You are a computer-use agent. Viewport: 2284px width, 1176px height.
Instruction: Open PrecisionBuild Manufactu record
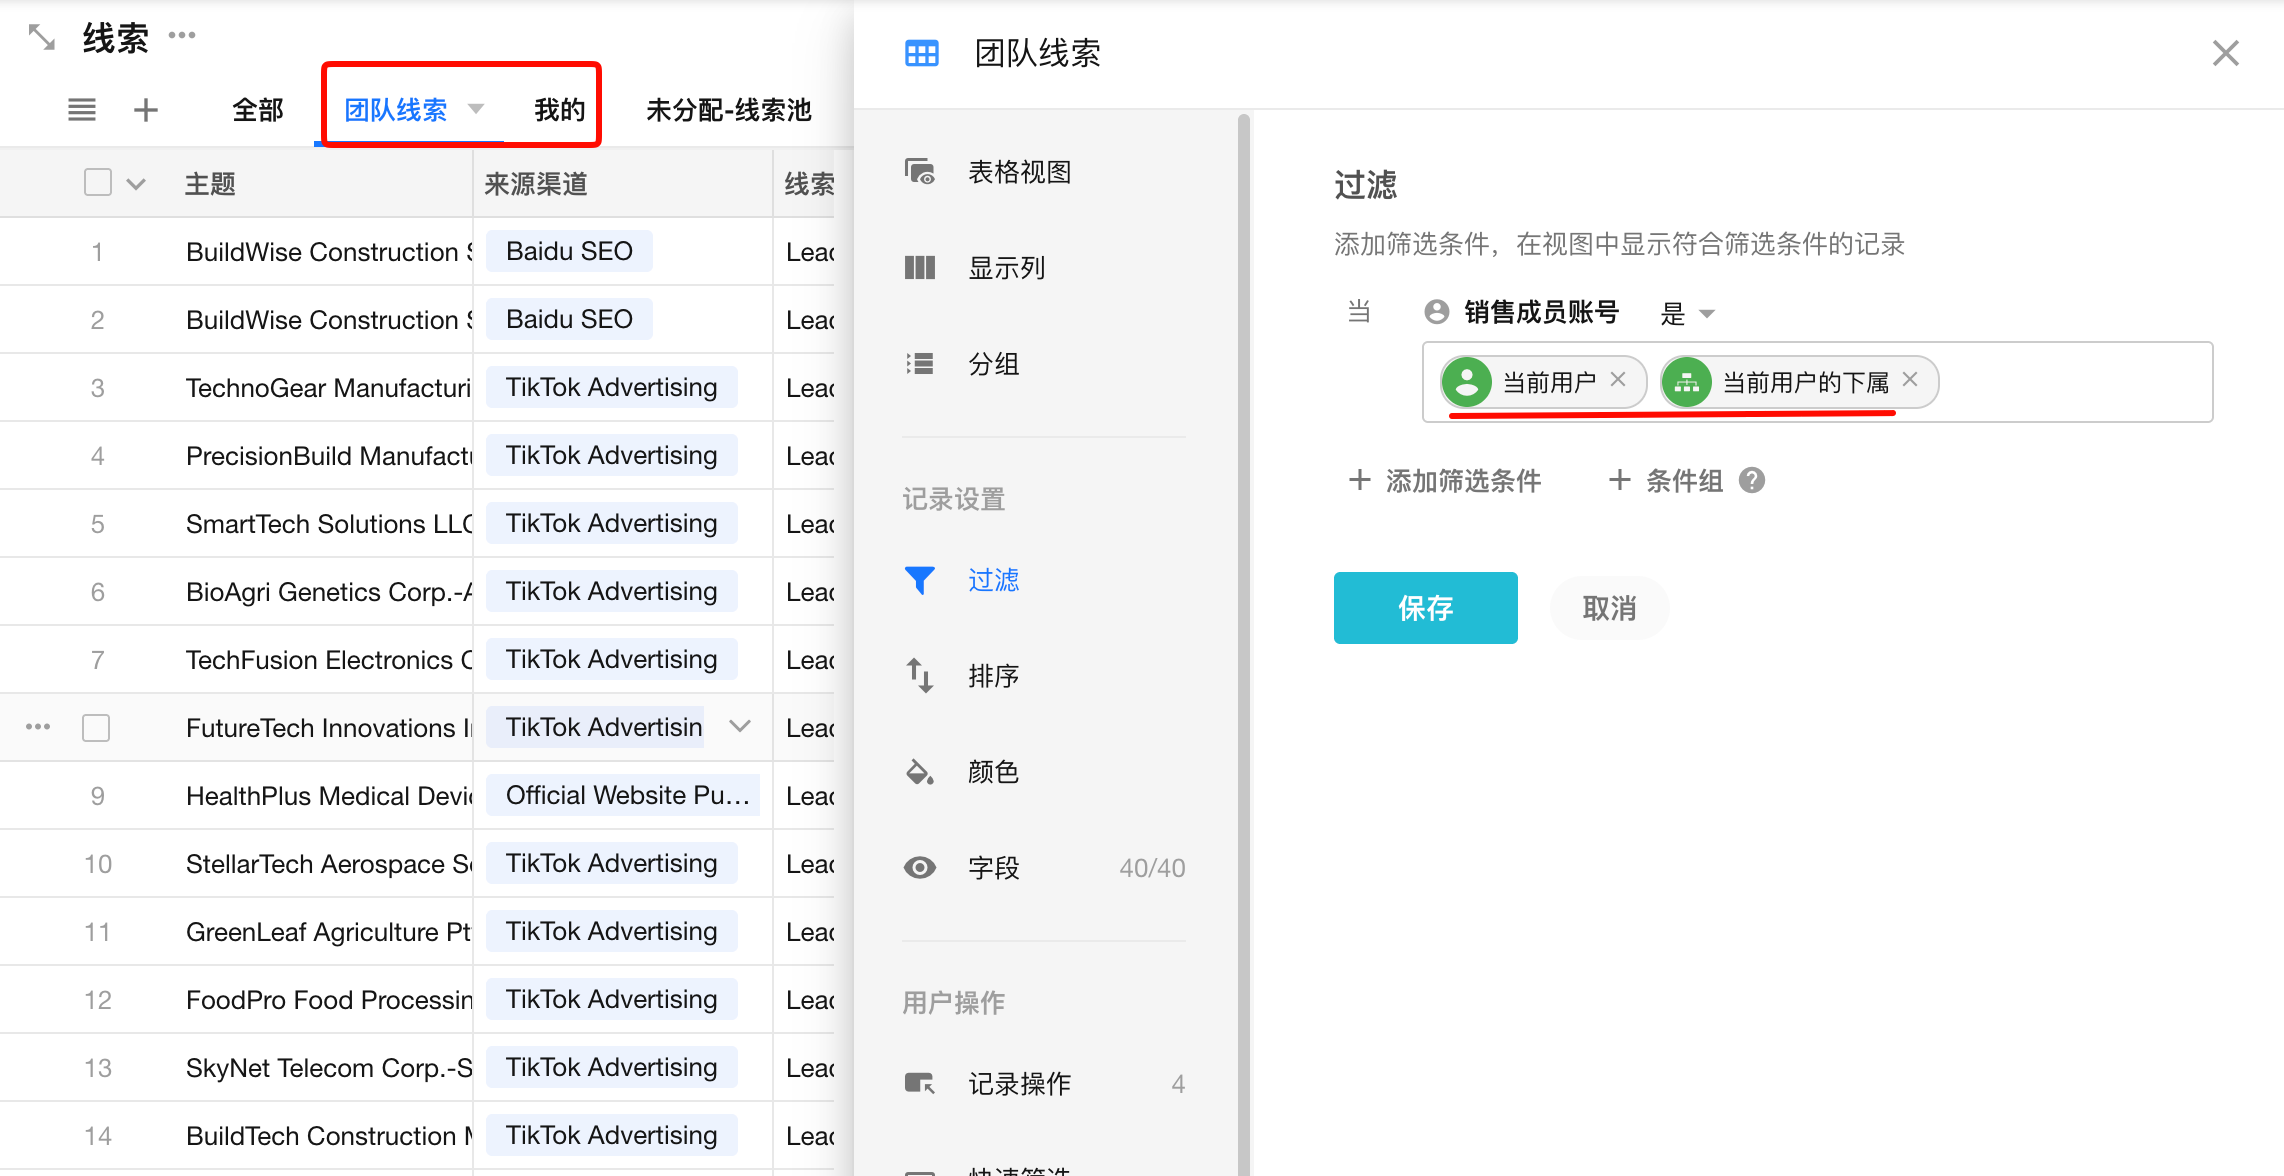[x=328, y=456]
